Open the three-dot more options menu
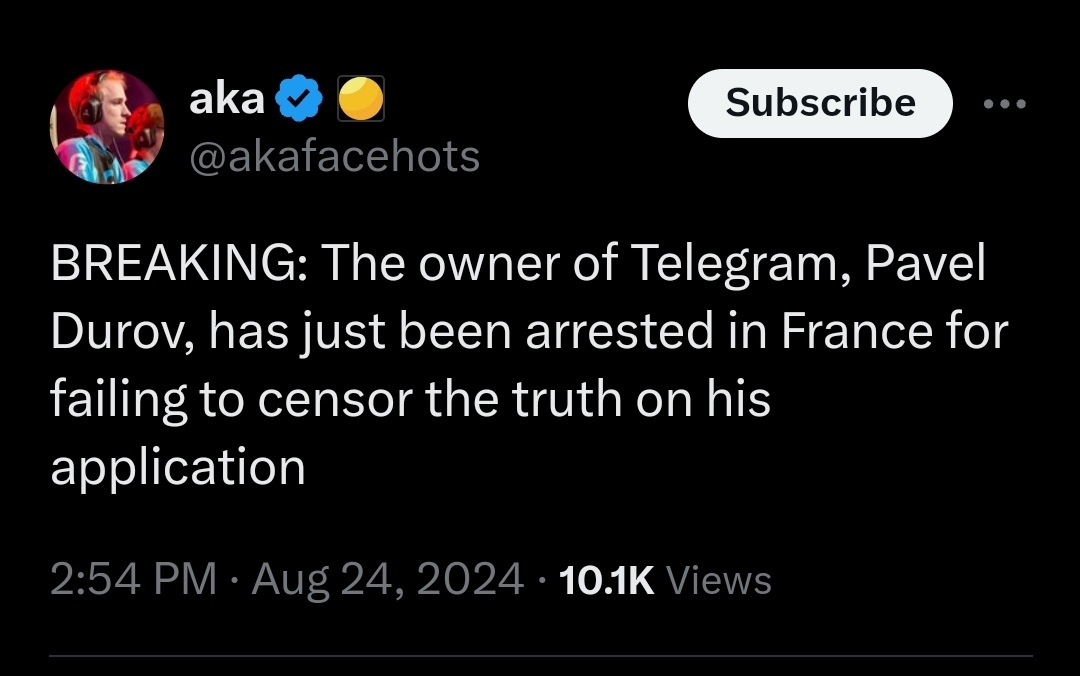 point(1005,102)
